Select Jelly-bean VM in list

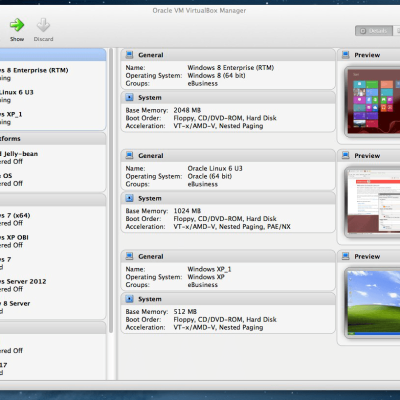[x=53, y=157]
